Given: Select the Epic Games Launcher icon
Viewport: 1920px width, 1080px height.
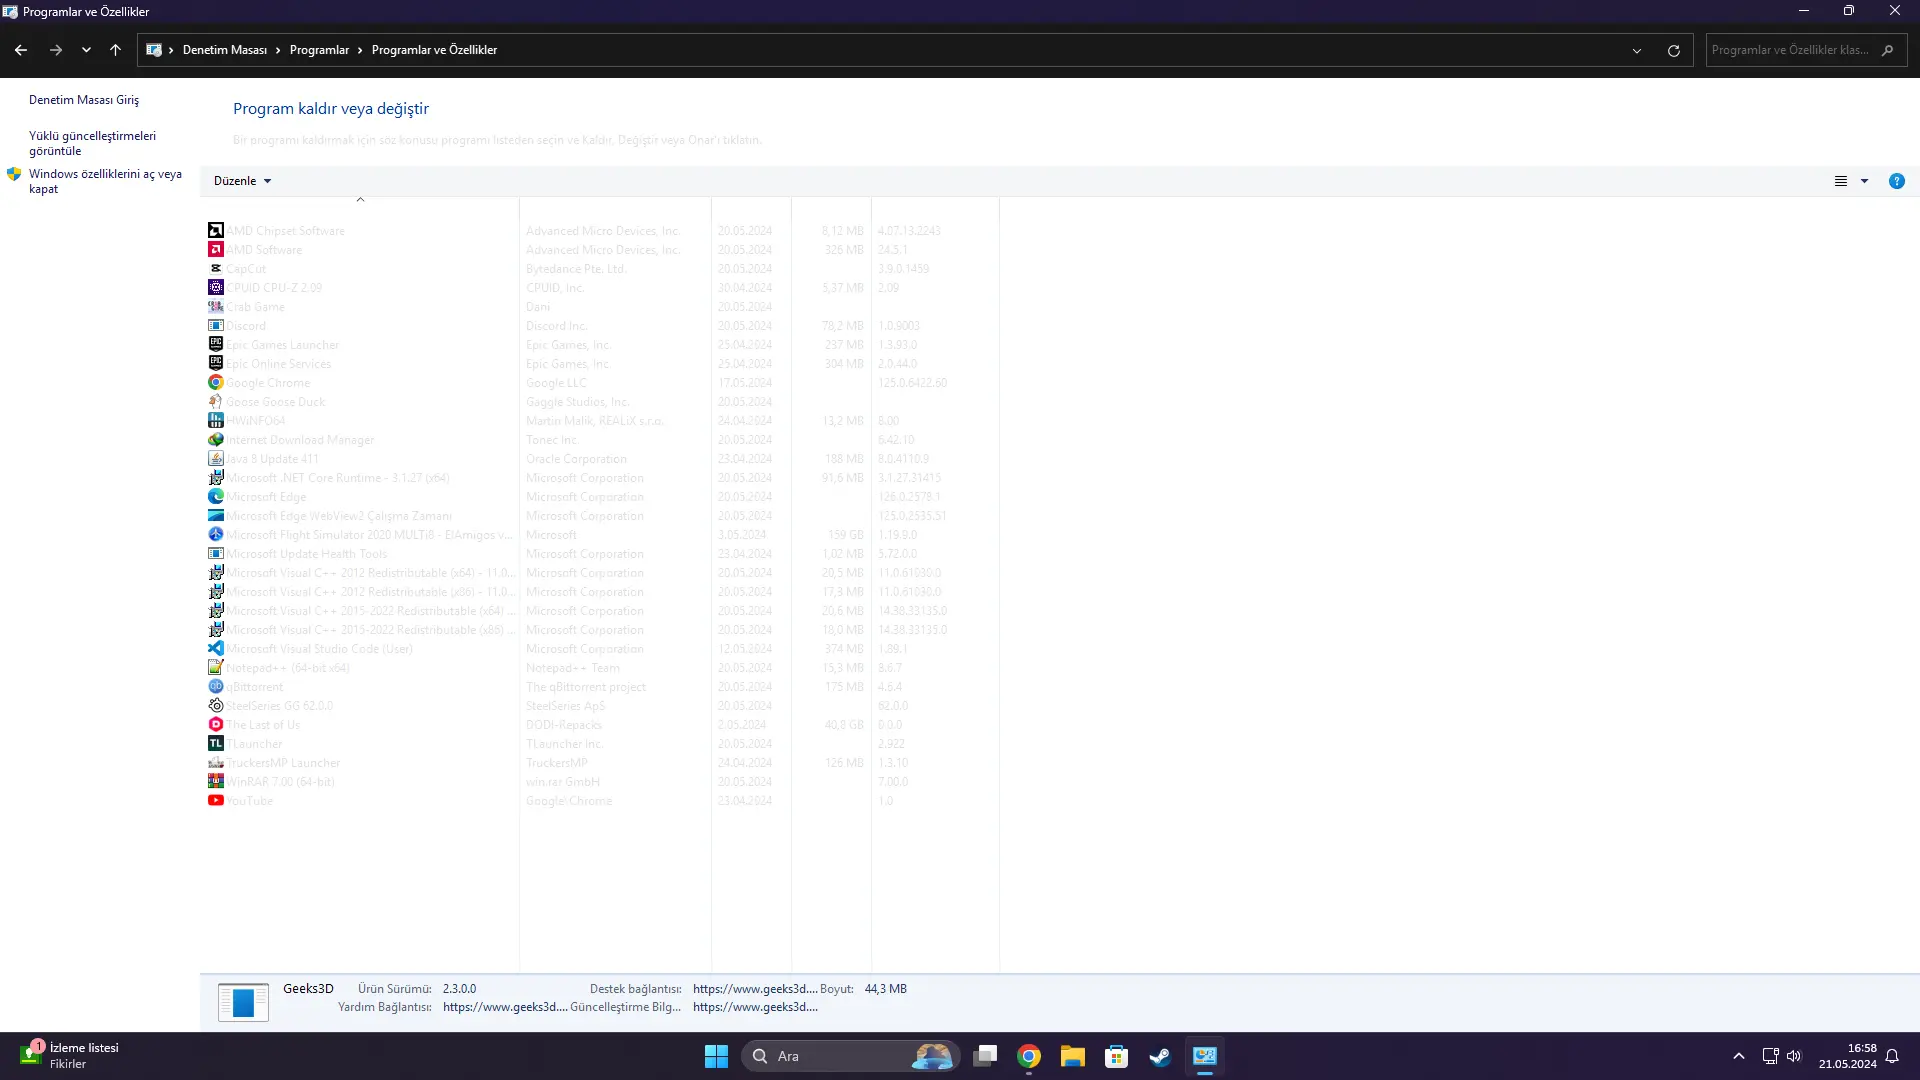Looking at the screenshot, I should tap(215, 345).
